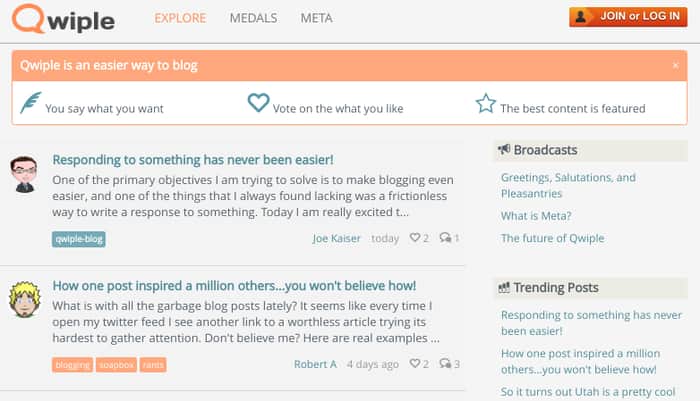
Task: Click the Join or Log In button
Action: point(628,17)
